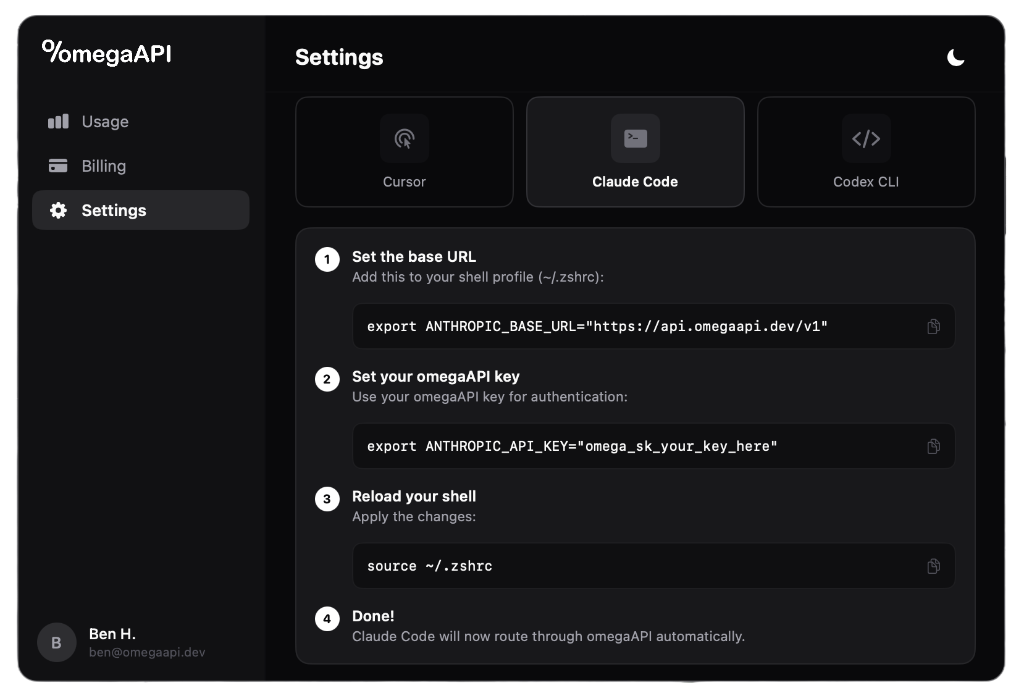The height and width of the screenshot is (697, 1024).
Task: Copy the source ~/.zshrc command
Action: 934,566
